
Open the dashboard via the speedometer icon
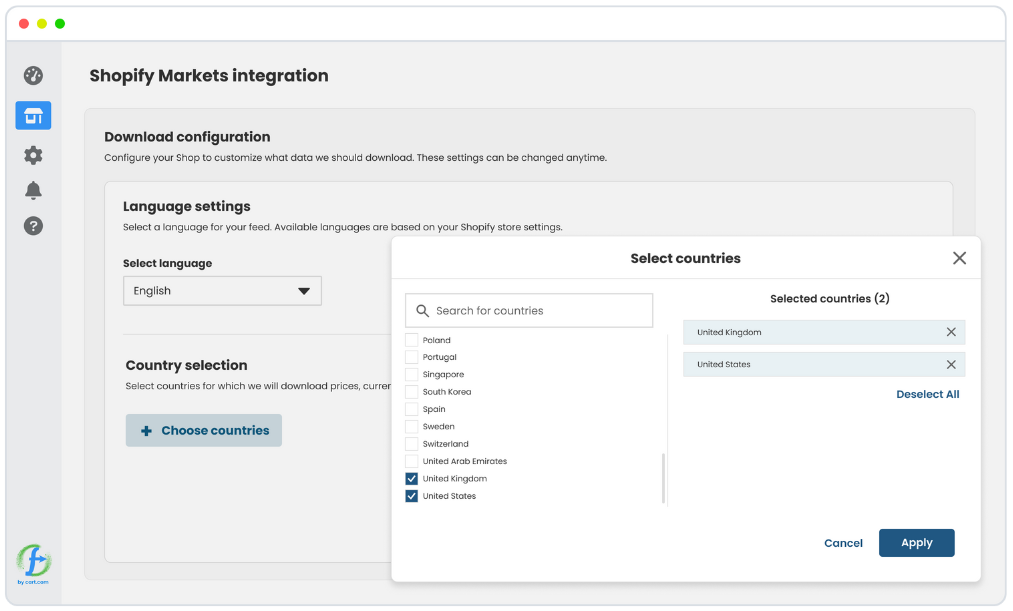[33, 75]
